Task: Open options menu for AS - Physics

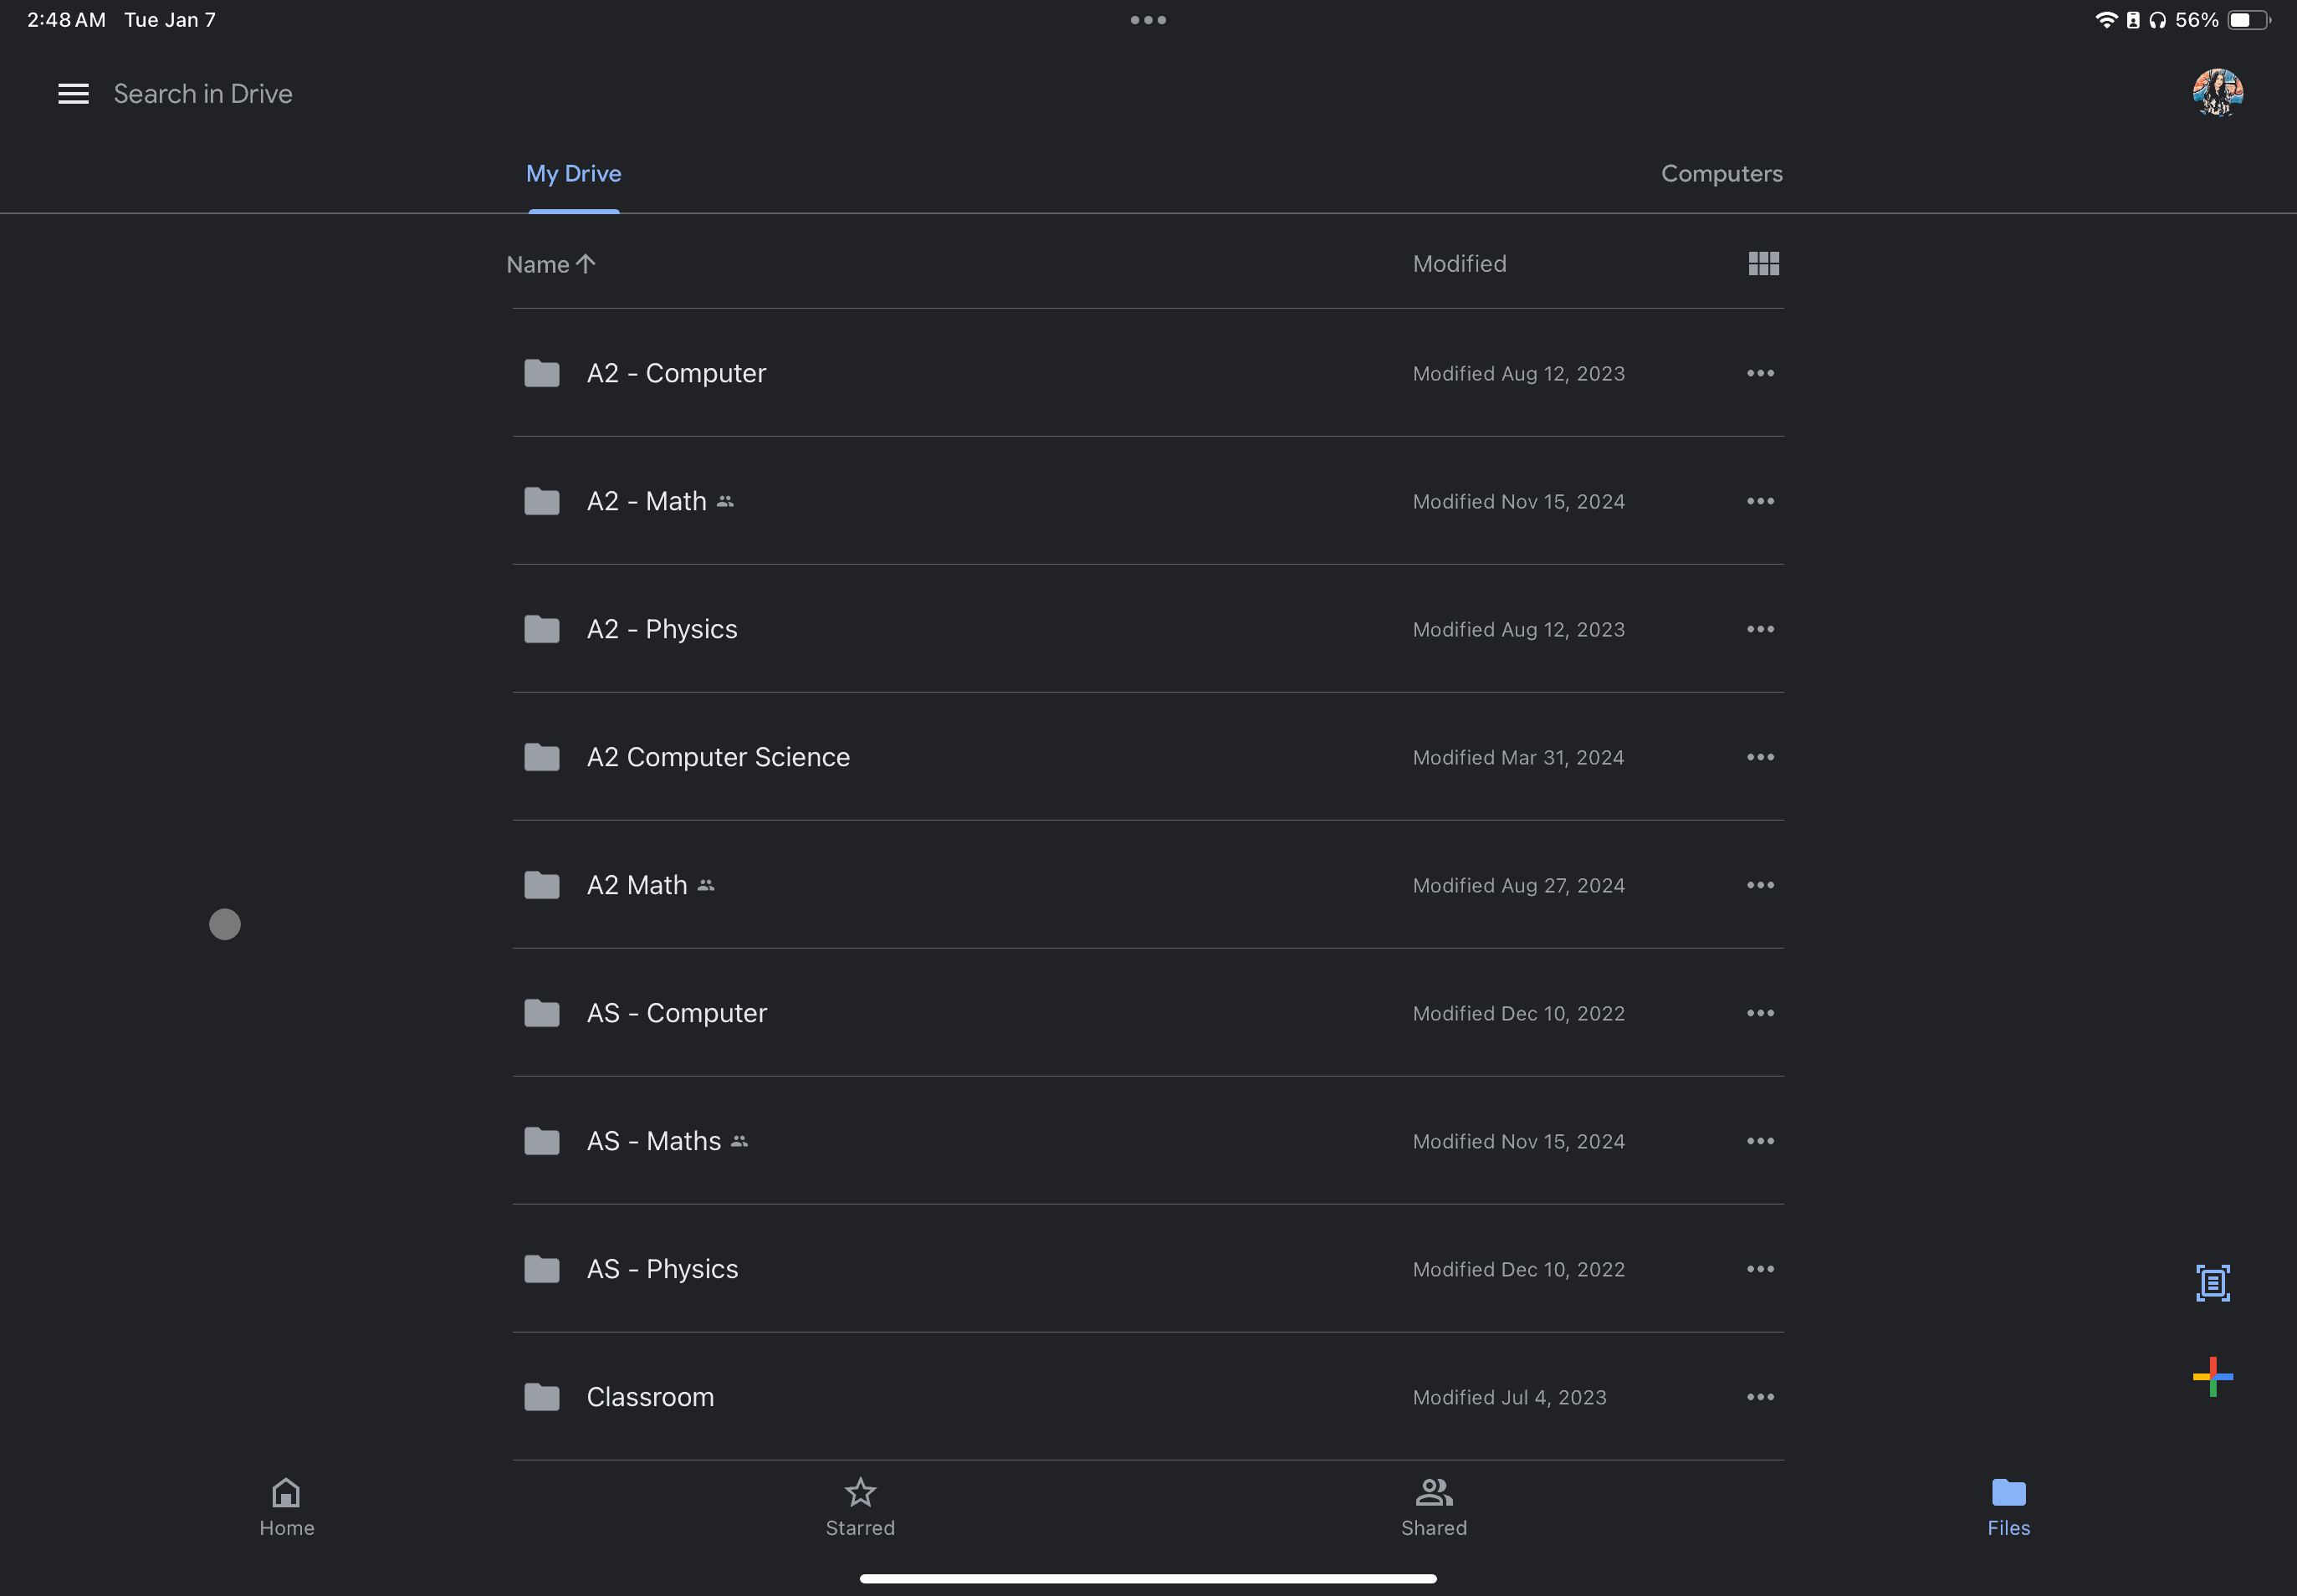Action: 1759,1269
